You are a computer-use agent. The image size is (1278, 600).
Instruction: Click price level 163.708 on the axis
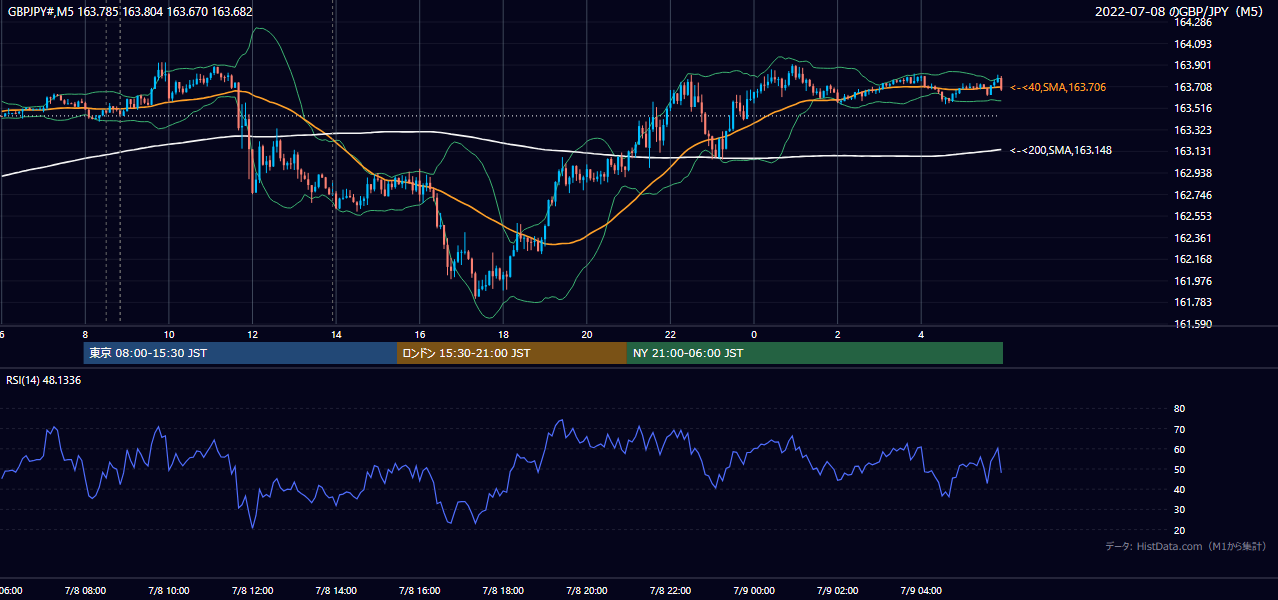tap(1192, 87)
